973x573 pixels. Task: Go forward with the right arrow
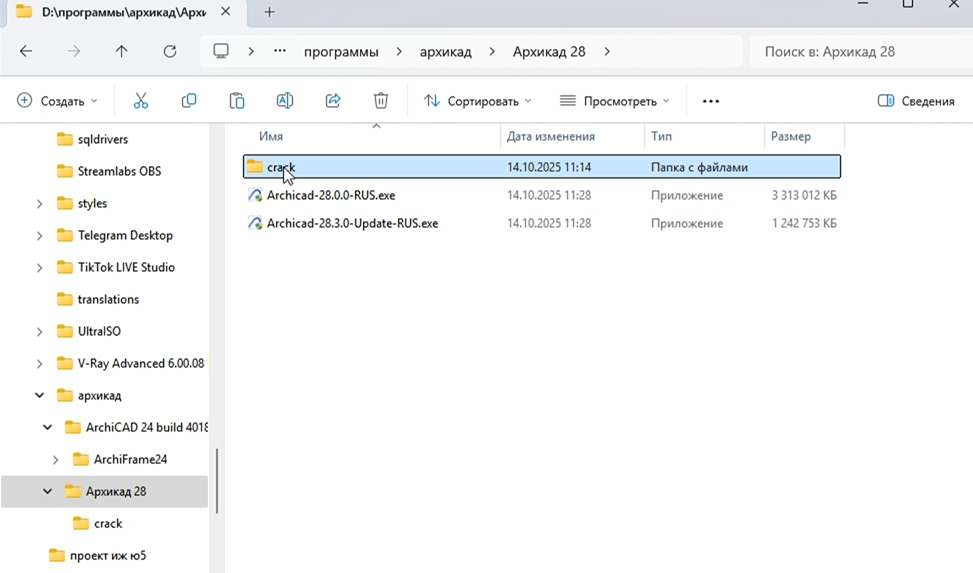pyautogui.click(x=74, y=52)
